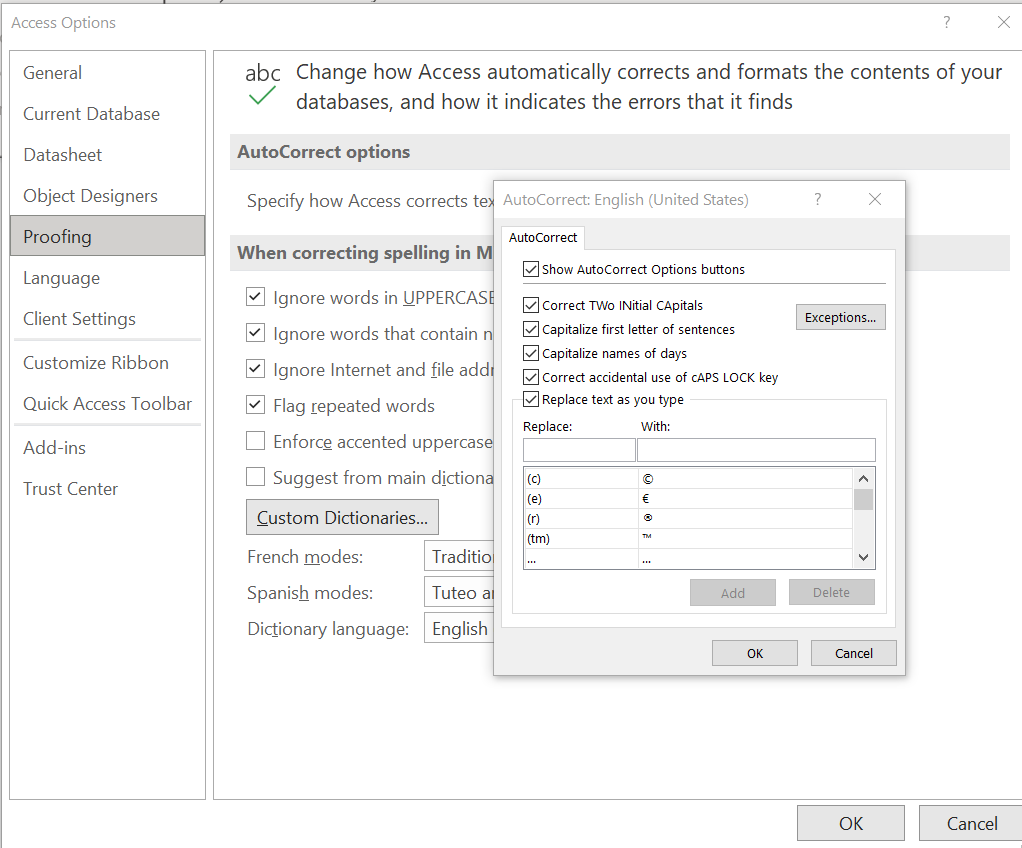Viewport: 1022px width, 848px height.
Task: Open AutoCorrect Exceptions dialog
Action: (x=840, y=317)
